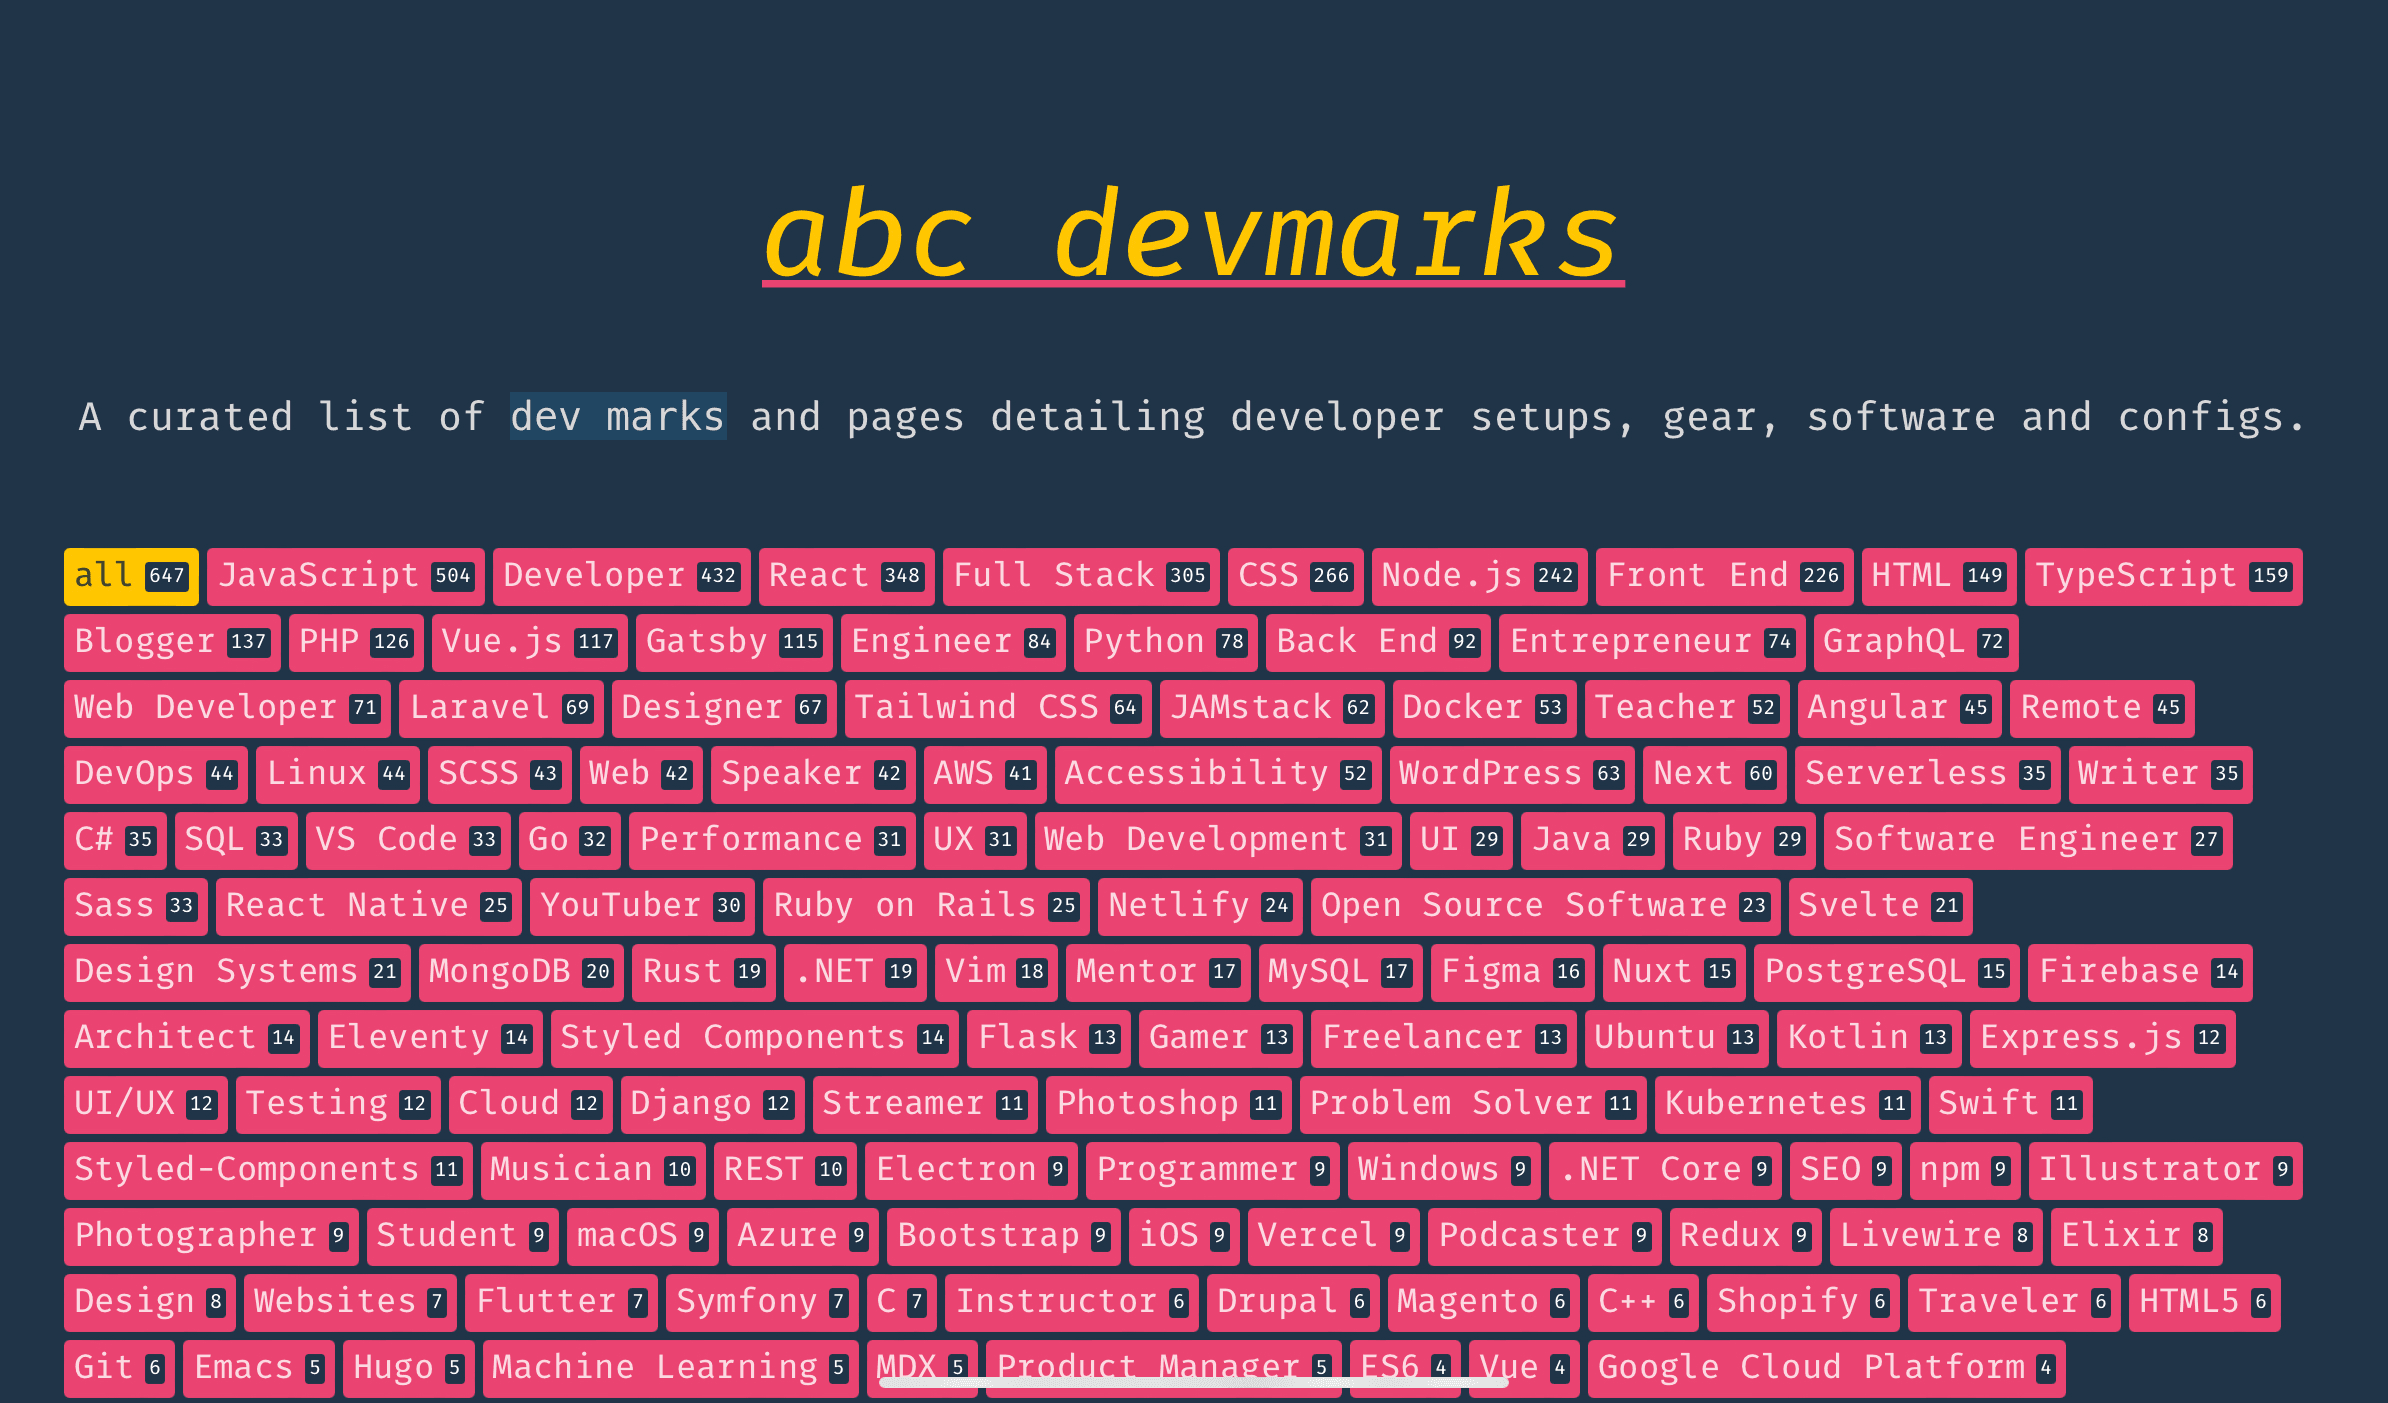Open the Web Developer 71 category
This screenshot has height=1403, width=2388.
[x=225, y=707]
